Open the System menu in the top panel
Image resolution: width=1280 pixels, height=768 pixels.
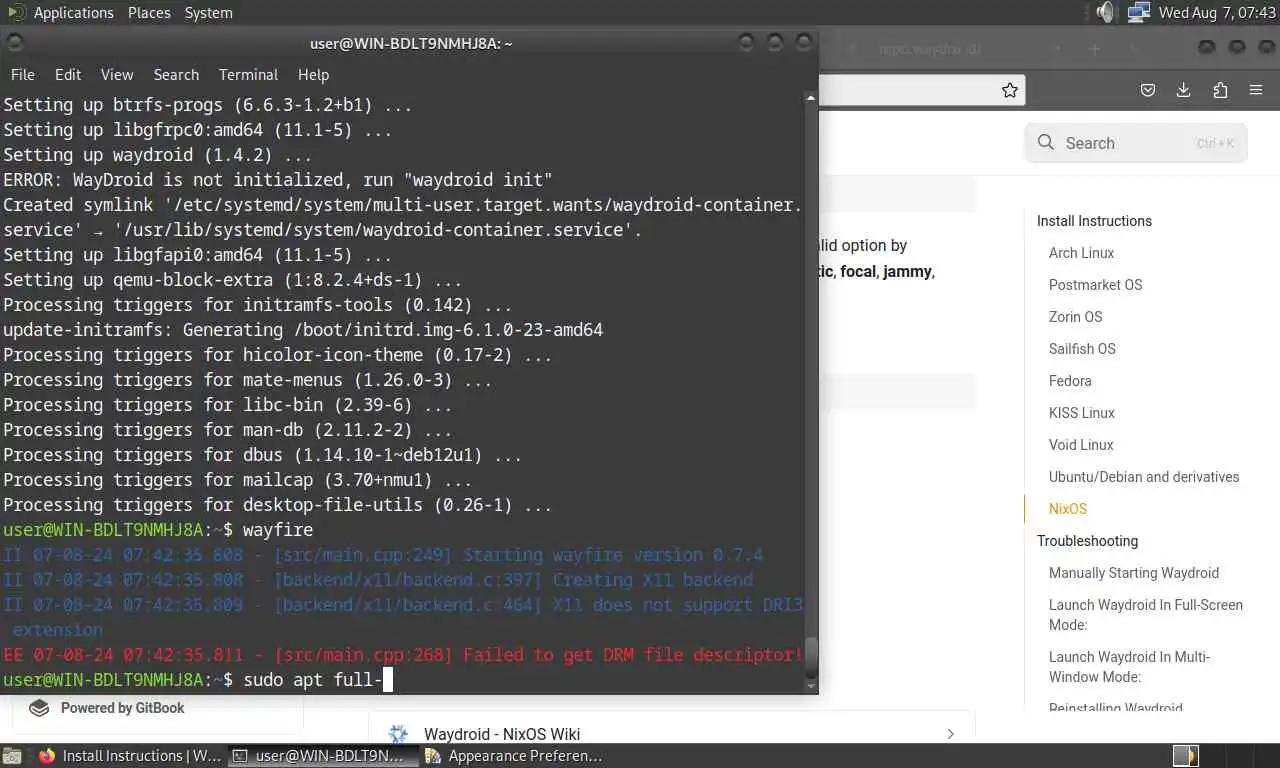208,13
